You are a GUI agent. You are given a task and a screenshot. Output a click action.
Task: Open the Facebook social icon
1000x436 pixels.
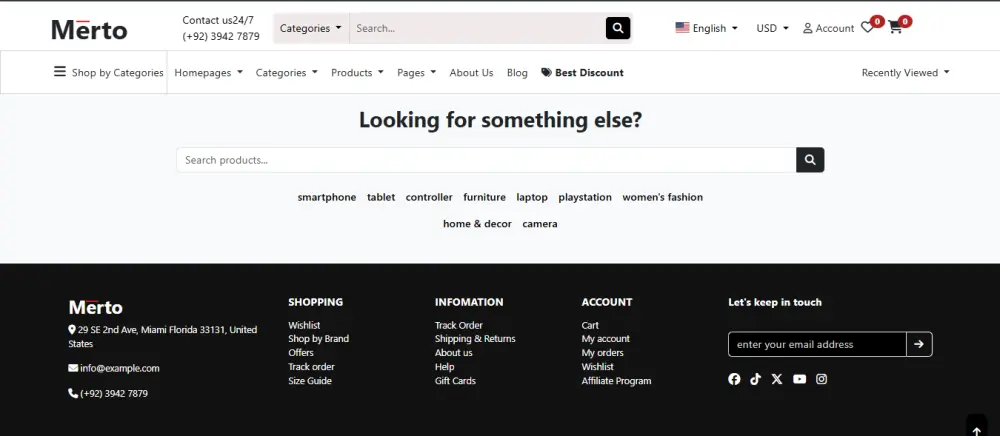pyautogui.click(x=734, y=379)
